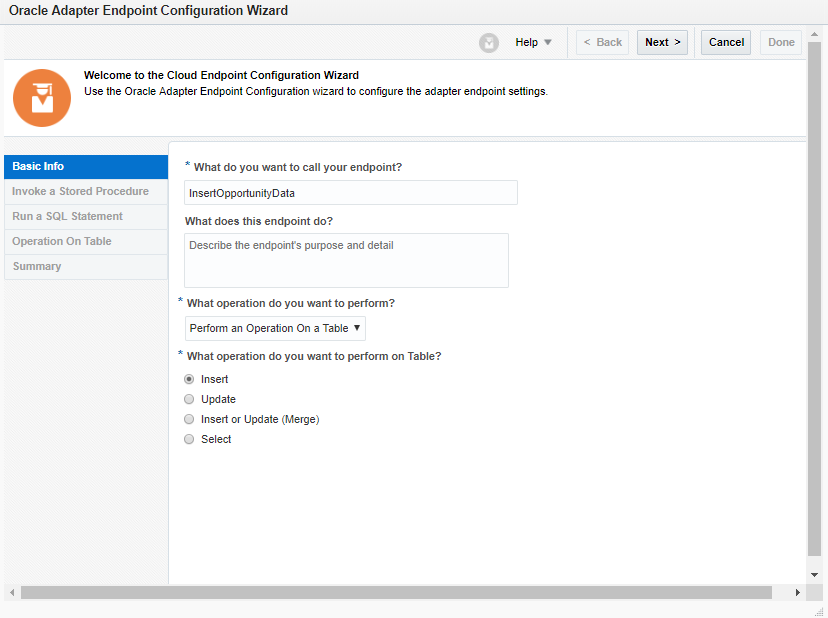The width and height of the screenshot is (828, 618).
Task: Click the endpoint name field InsertOpportunityData
Action: pos(351,193)
